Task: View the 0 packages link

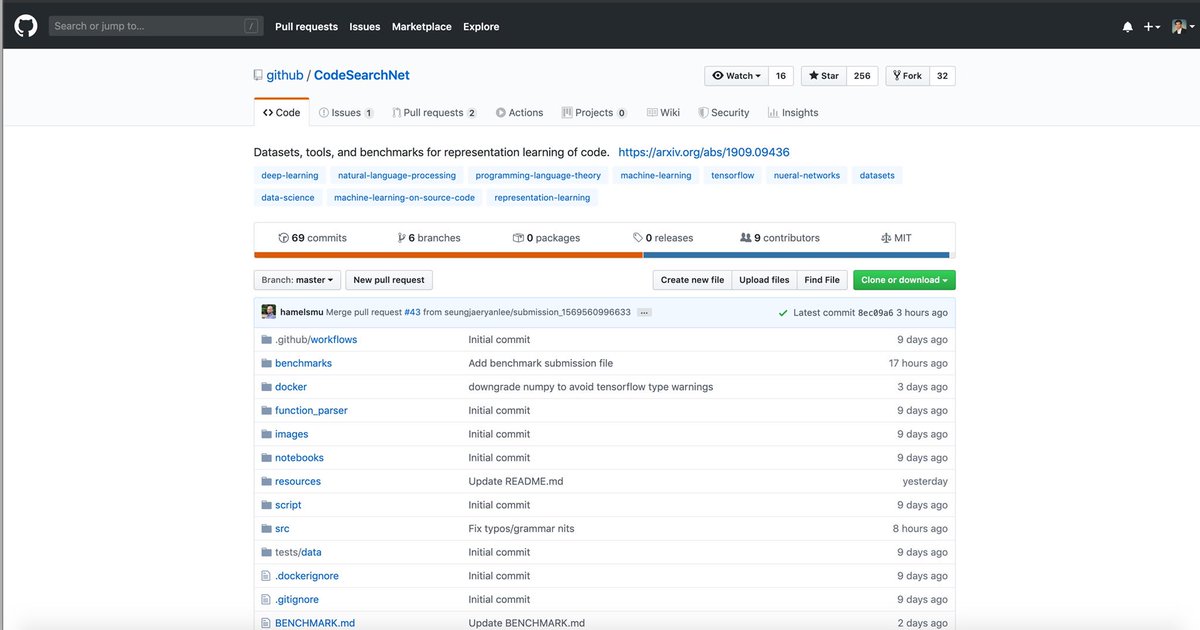Action: pyautogui.click(x=546, y=238)
